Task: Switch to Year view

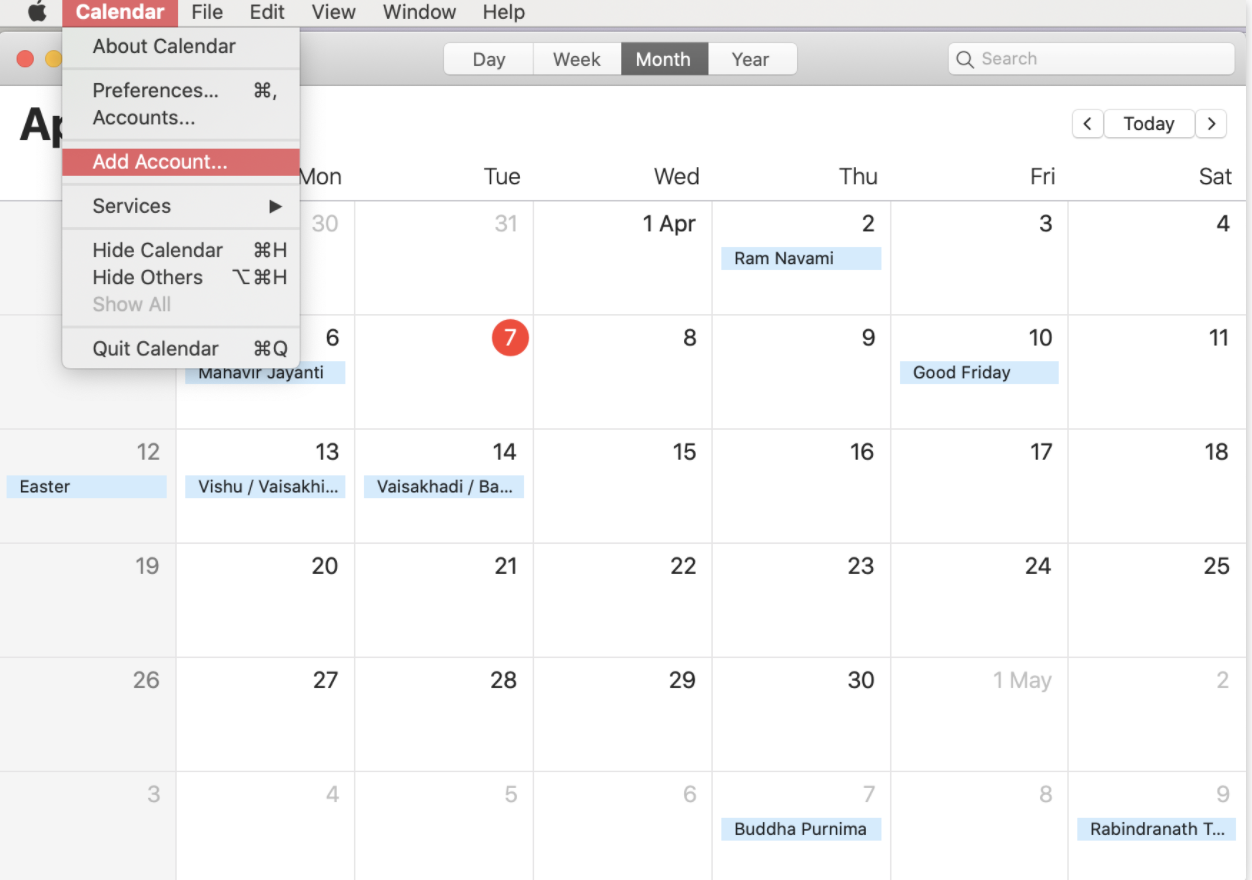Action: click(x=751, y=59)
